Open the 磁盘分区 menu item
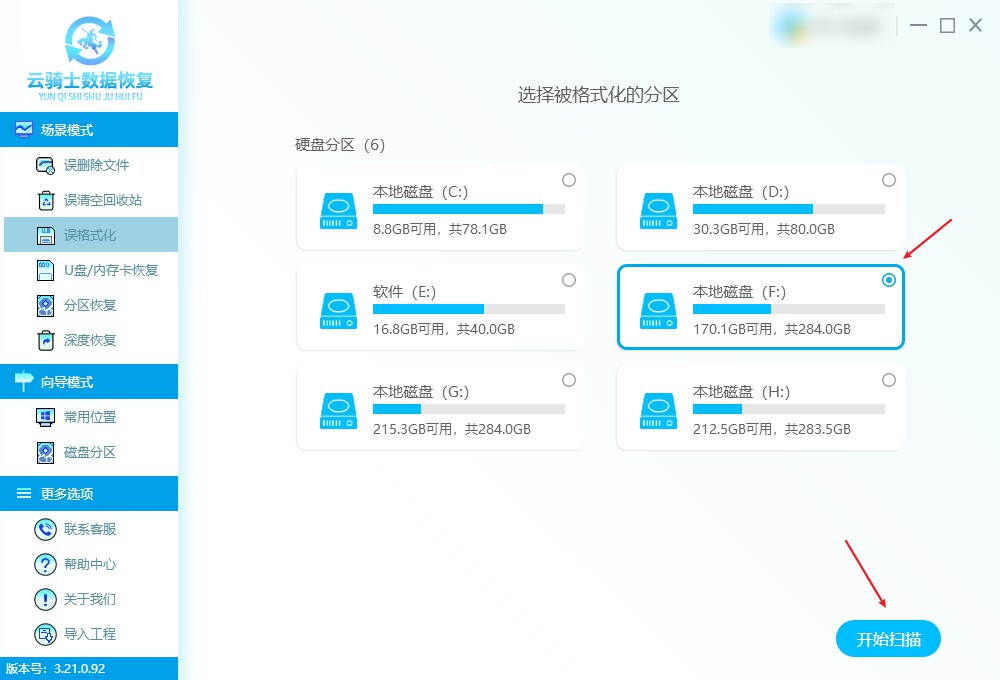1000x680 pixels. click(x=89, y=452)
